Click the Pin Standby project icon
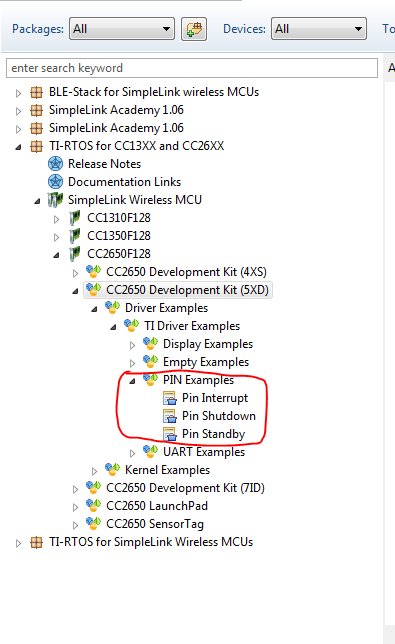Image resolution: width=395 pixels, height=644 pixels. [x=170, y=434]
